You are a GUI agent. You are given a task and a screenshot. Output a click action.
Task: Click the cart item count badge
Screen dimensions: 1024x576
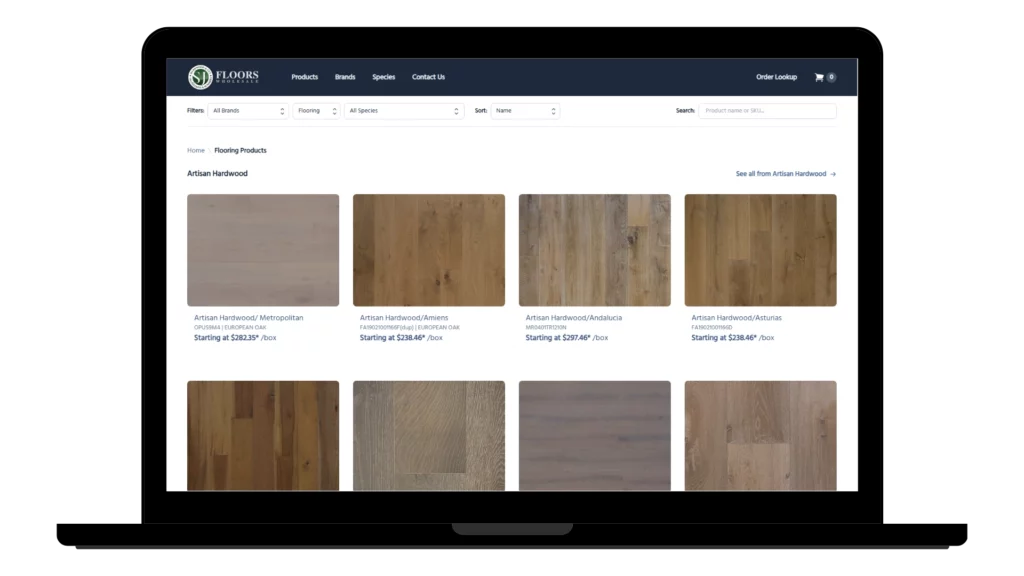click(x=831, y=77)
